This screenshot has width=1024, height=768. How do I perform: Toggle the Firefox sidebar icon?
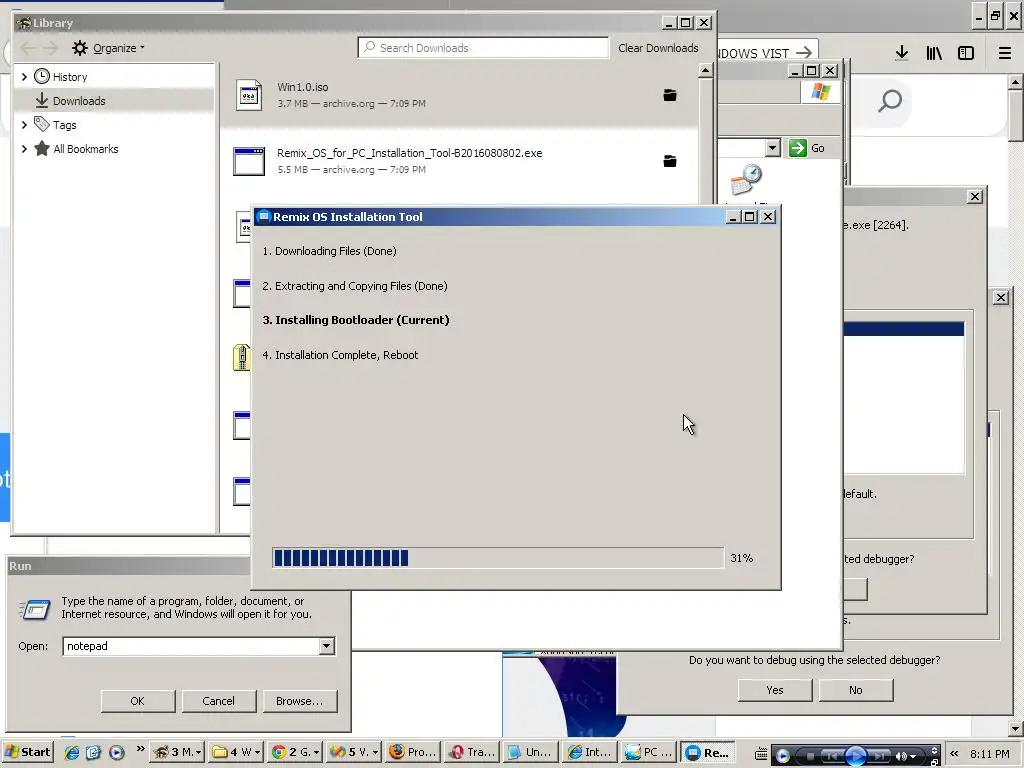click(966, 53)
